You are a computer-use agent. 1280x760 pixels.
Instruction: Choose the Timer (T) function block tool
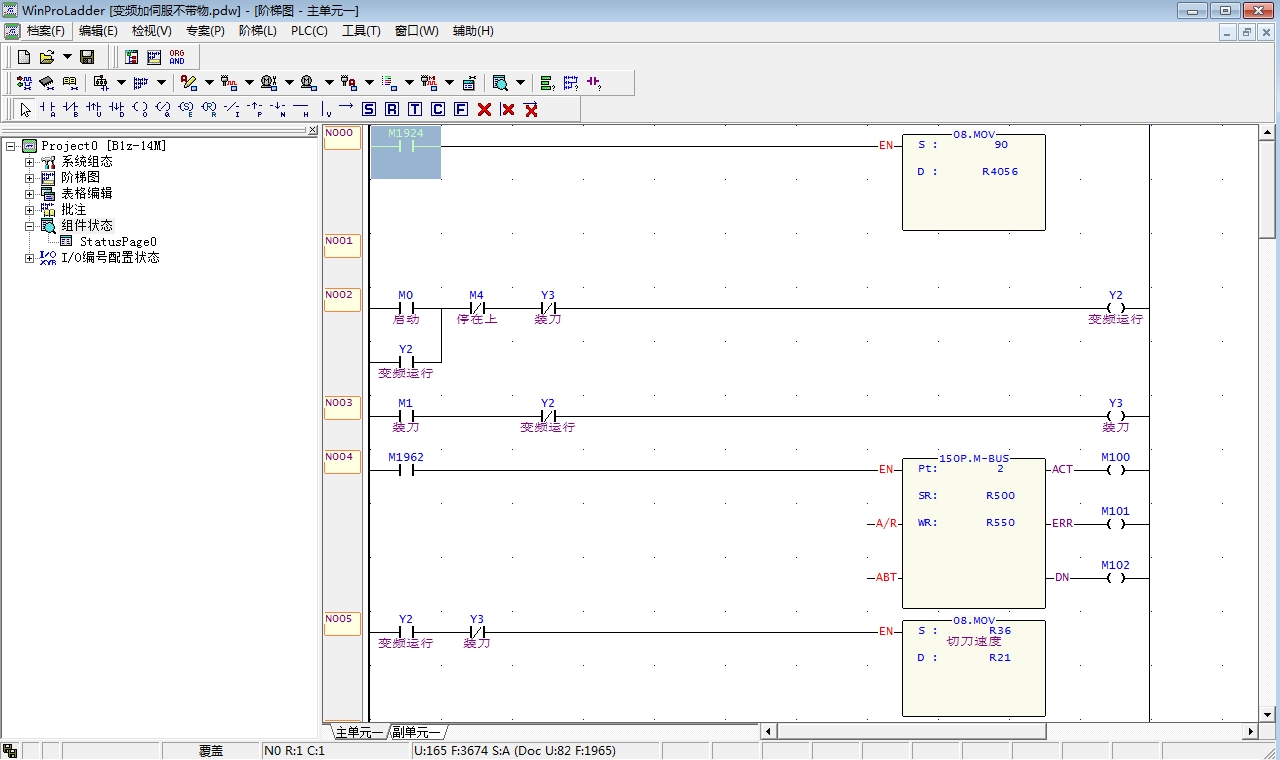pos(415,109)
